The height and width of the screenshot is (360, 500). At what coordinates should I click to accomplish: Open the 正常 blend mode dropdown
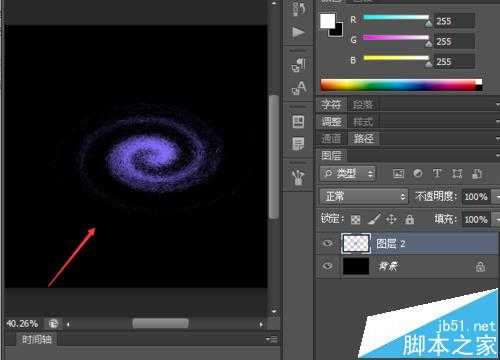tap(364, 196)
